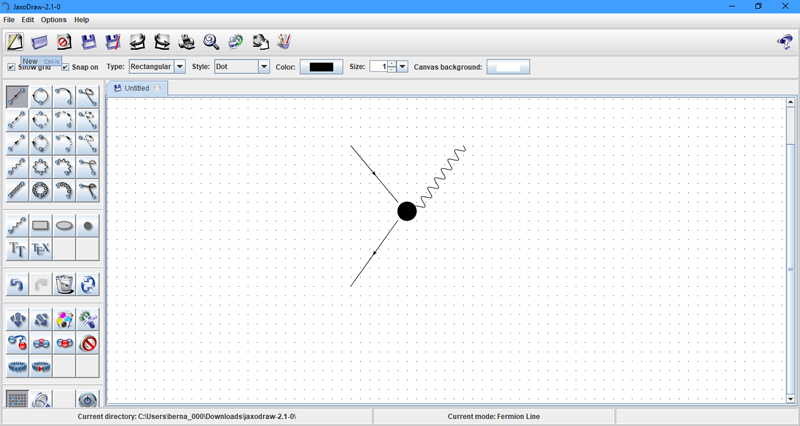Open the grid Type dropdown arrow

click(x=180, y=67)
